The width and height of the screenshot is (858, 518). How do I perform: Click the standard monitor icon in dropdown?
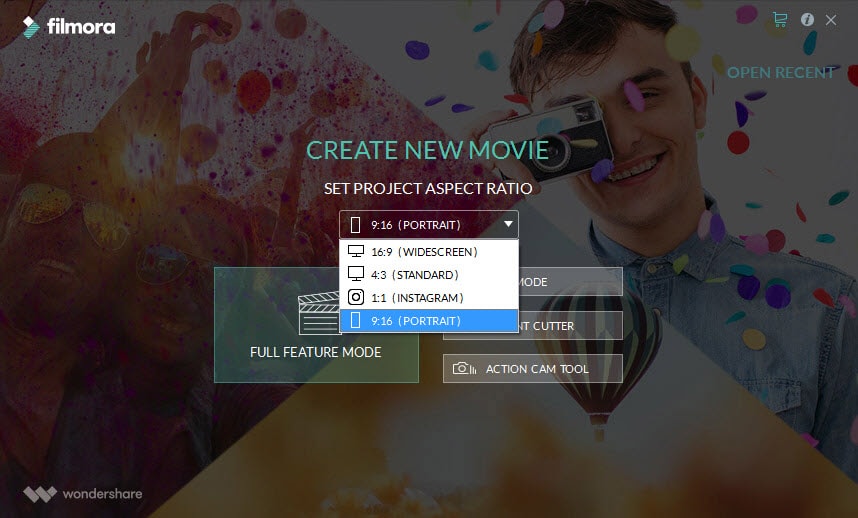click(356, 273)
